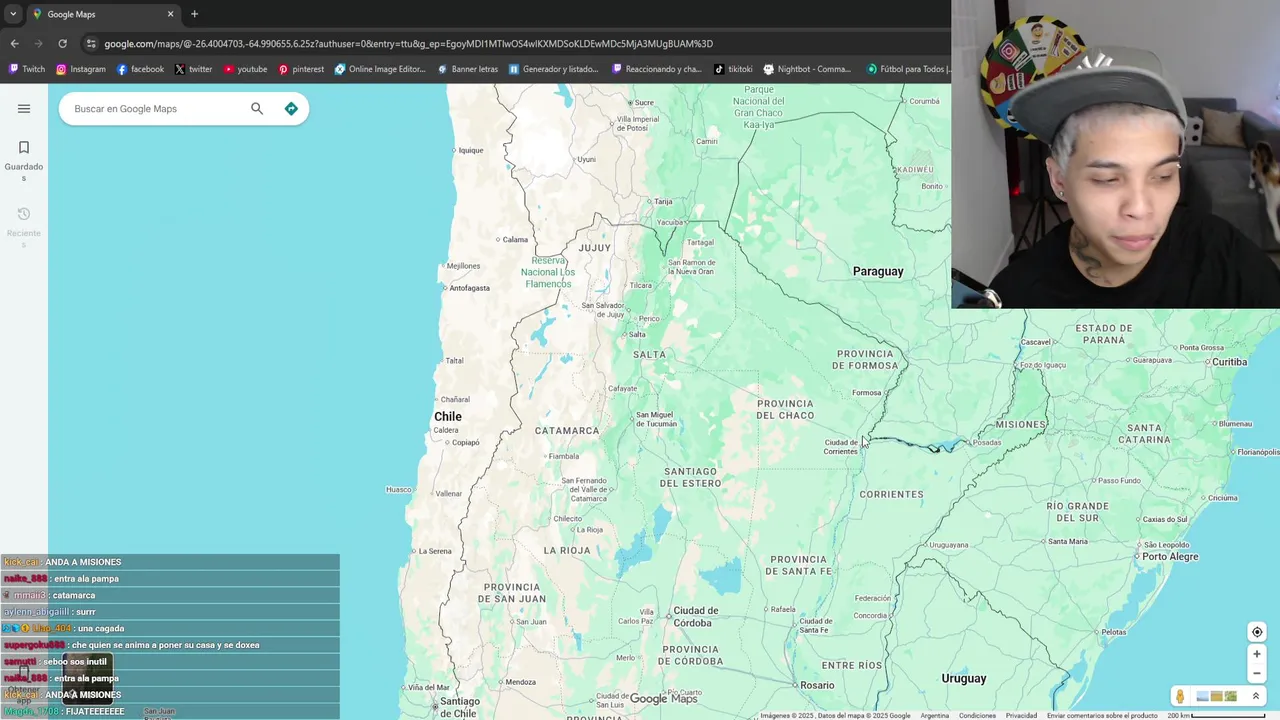Viewport: 1280px width, 720px height.
Task: Click the LA RIOJA province label
Action: tap(566, 550)
